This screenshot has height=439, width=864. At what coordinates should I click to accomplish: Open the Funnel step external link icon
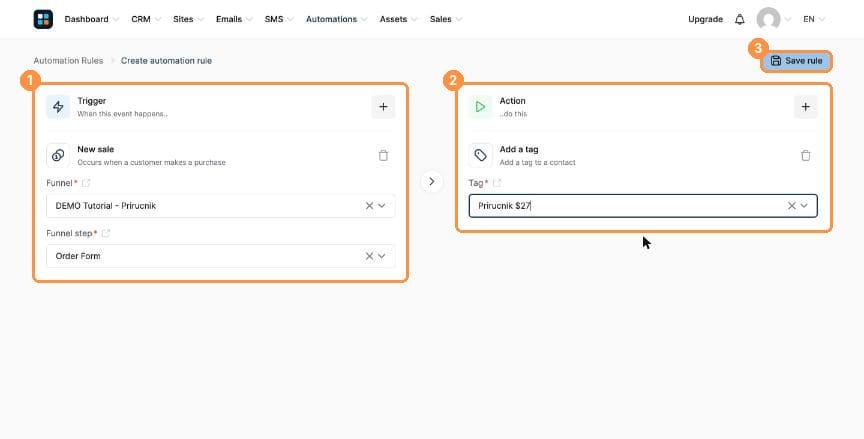coord(106,234)
